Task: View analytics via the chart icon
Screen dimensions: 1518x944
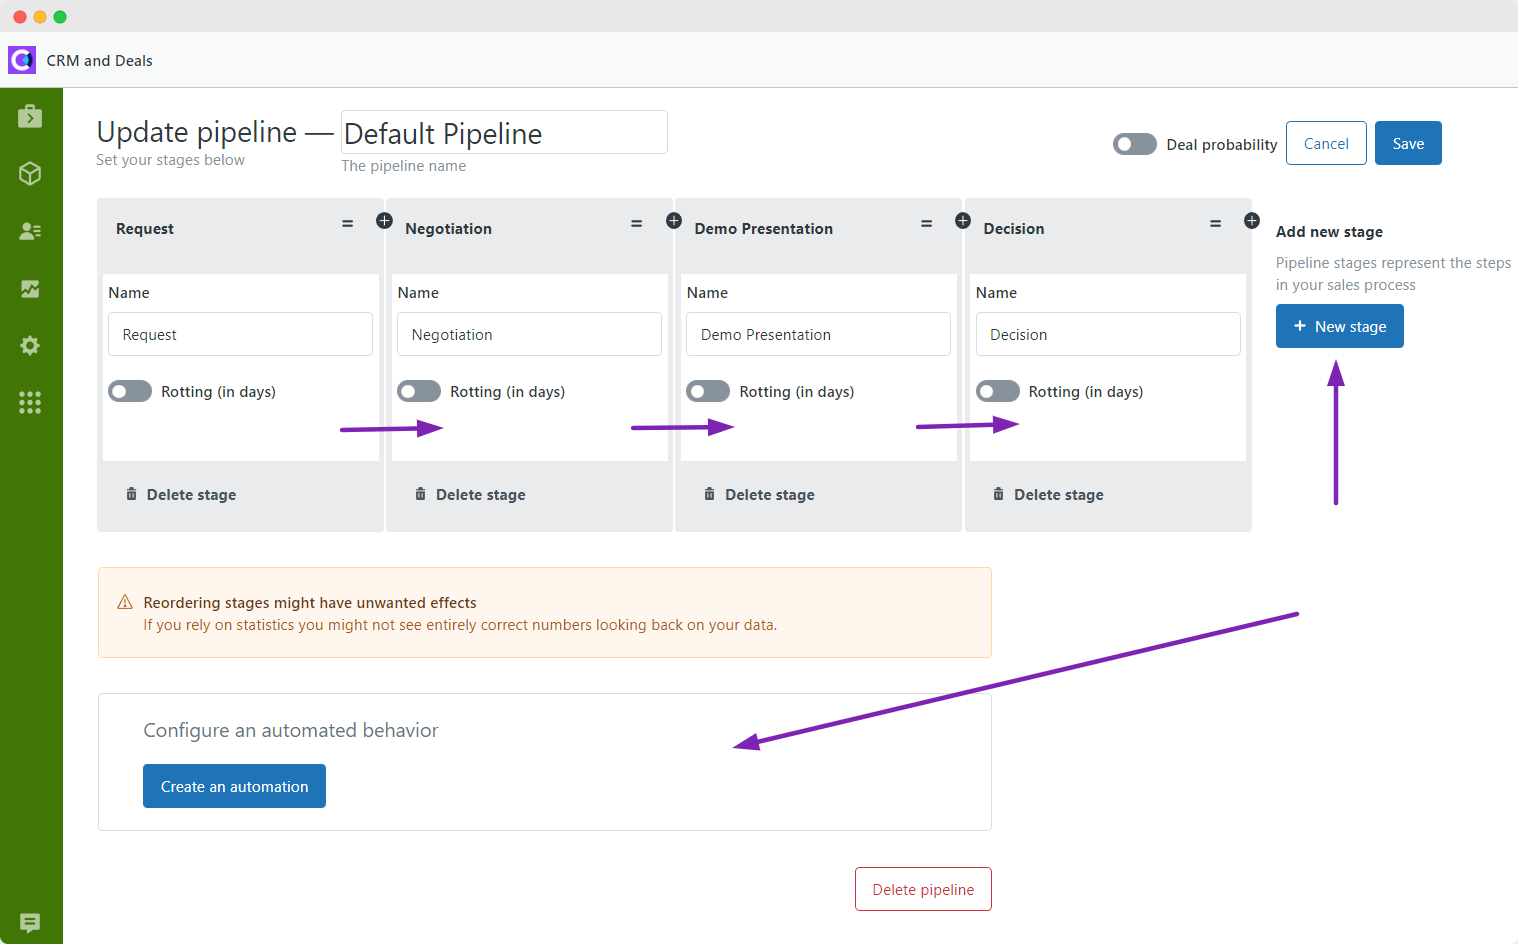Action: point(30,289)
